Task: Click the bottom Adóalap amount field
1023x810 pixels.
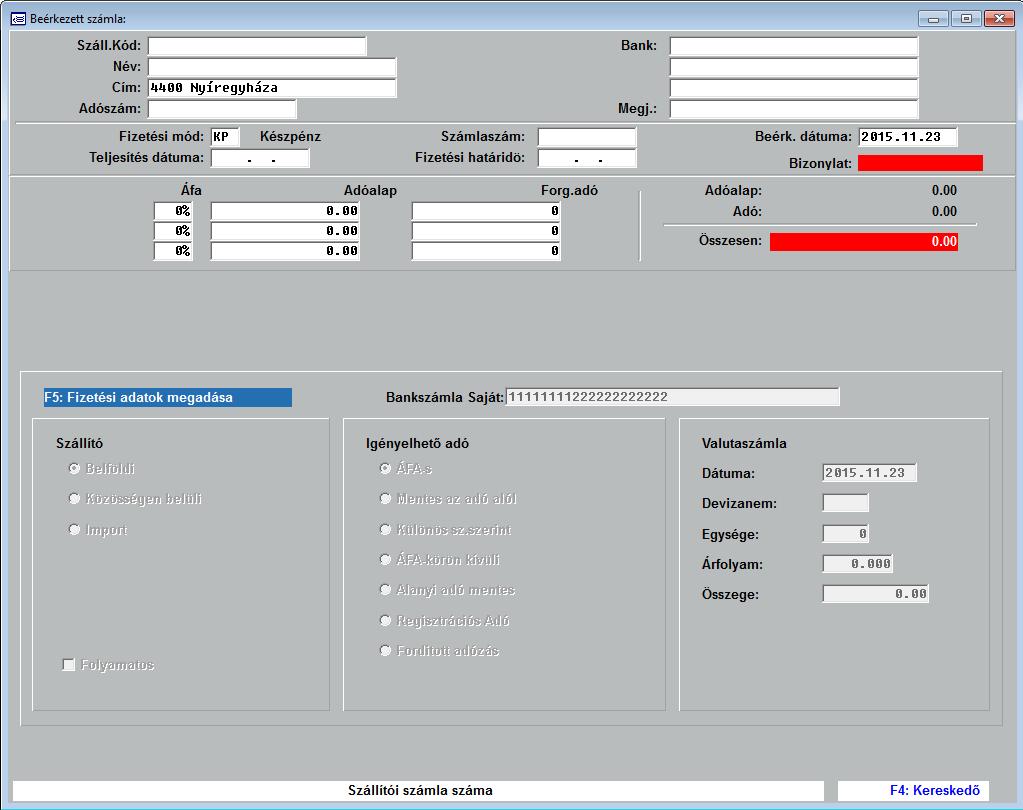Action: click(285, 251)
